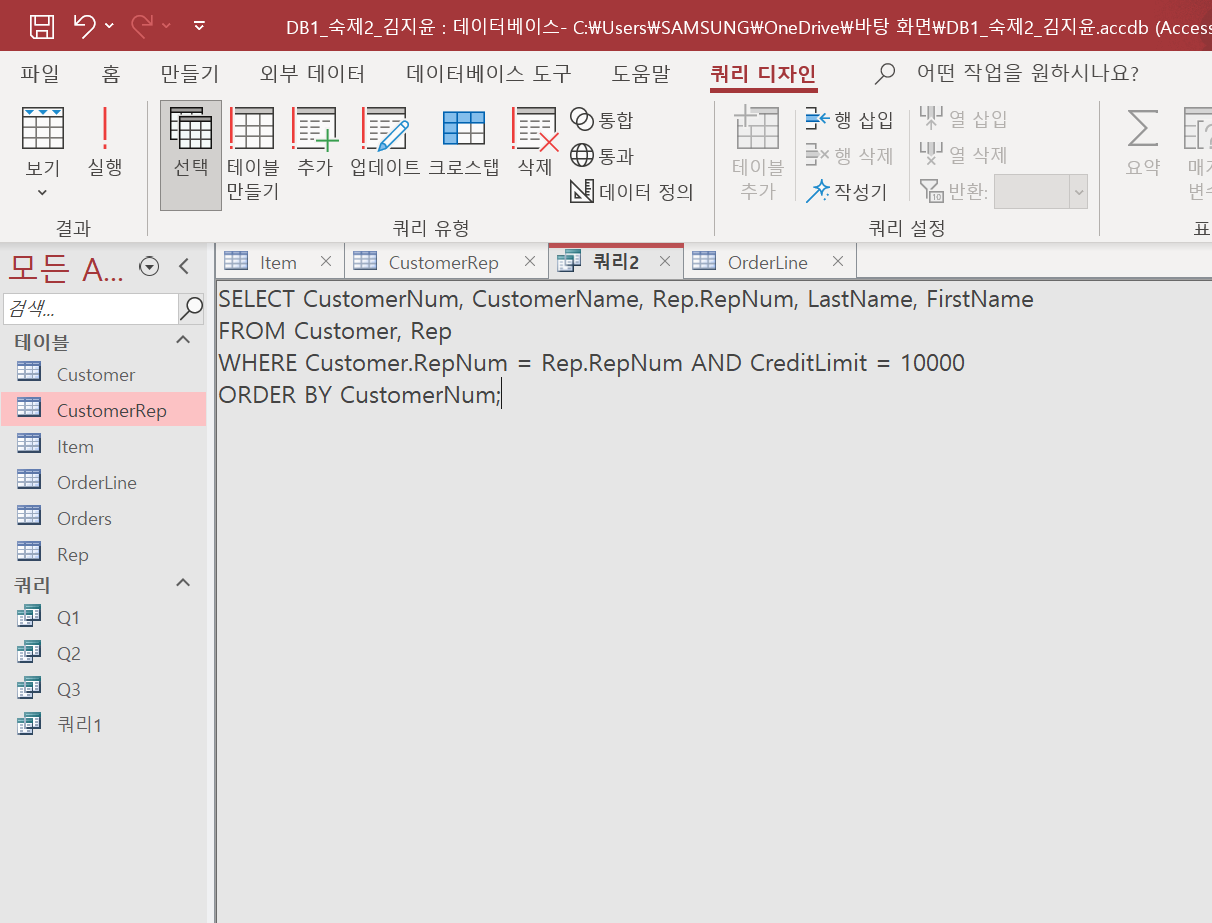Switch to the 만들기 ribbon tab
This screenshot has width=1212, height=923.
tap(190, 73)
